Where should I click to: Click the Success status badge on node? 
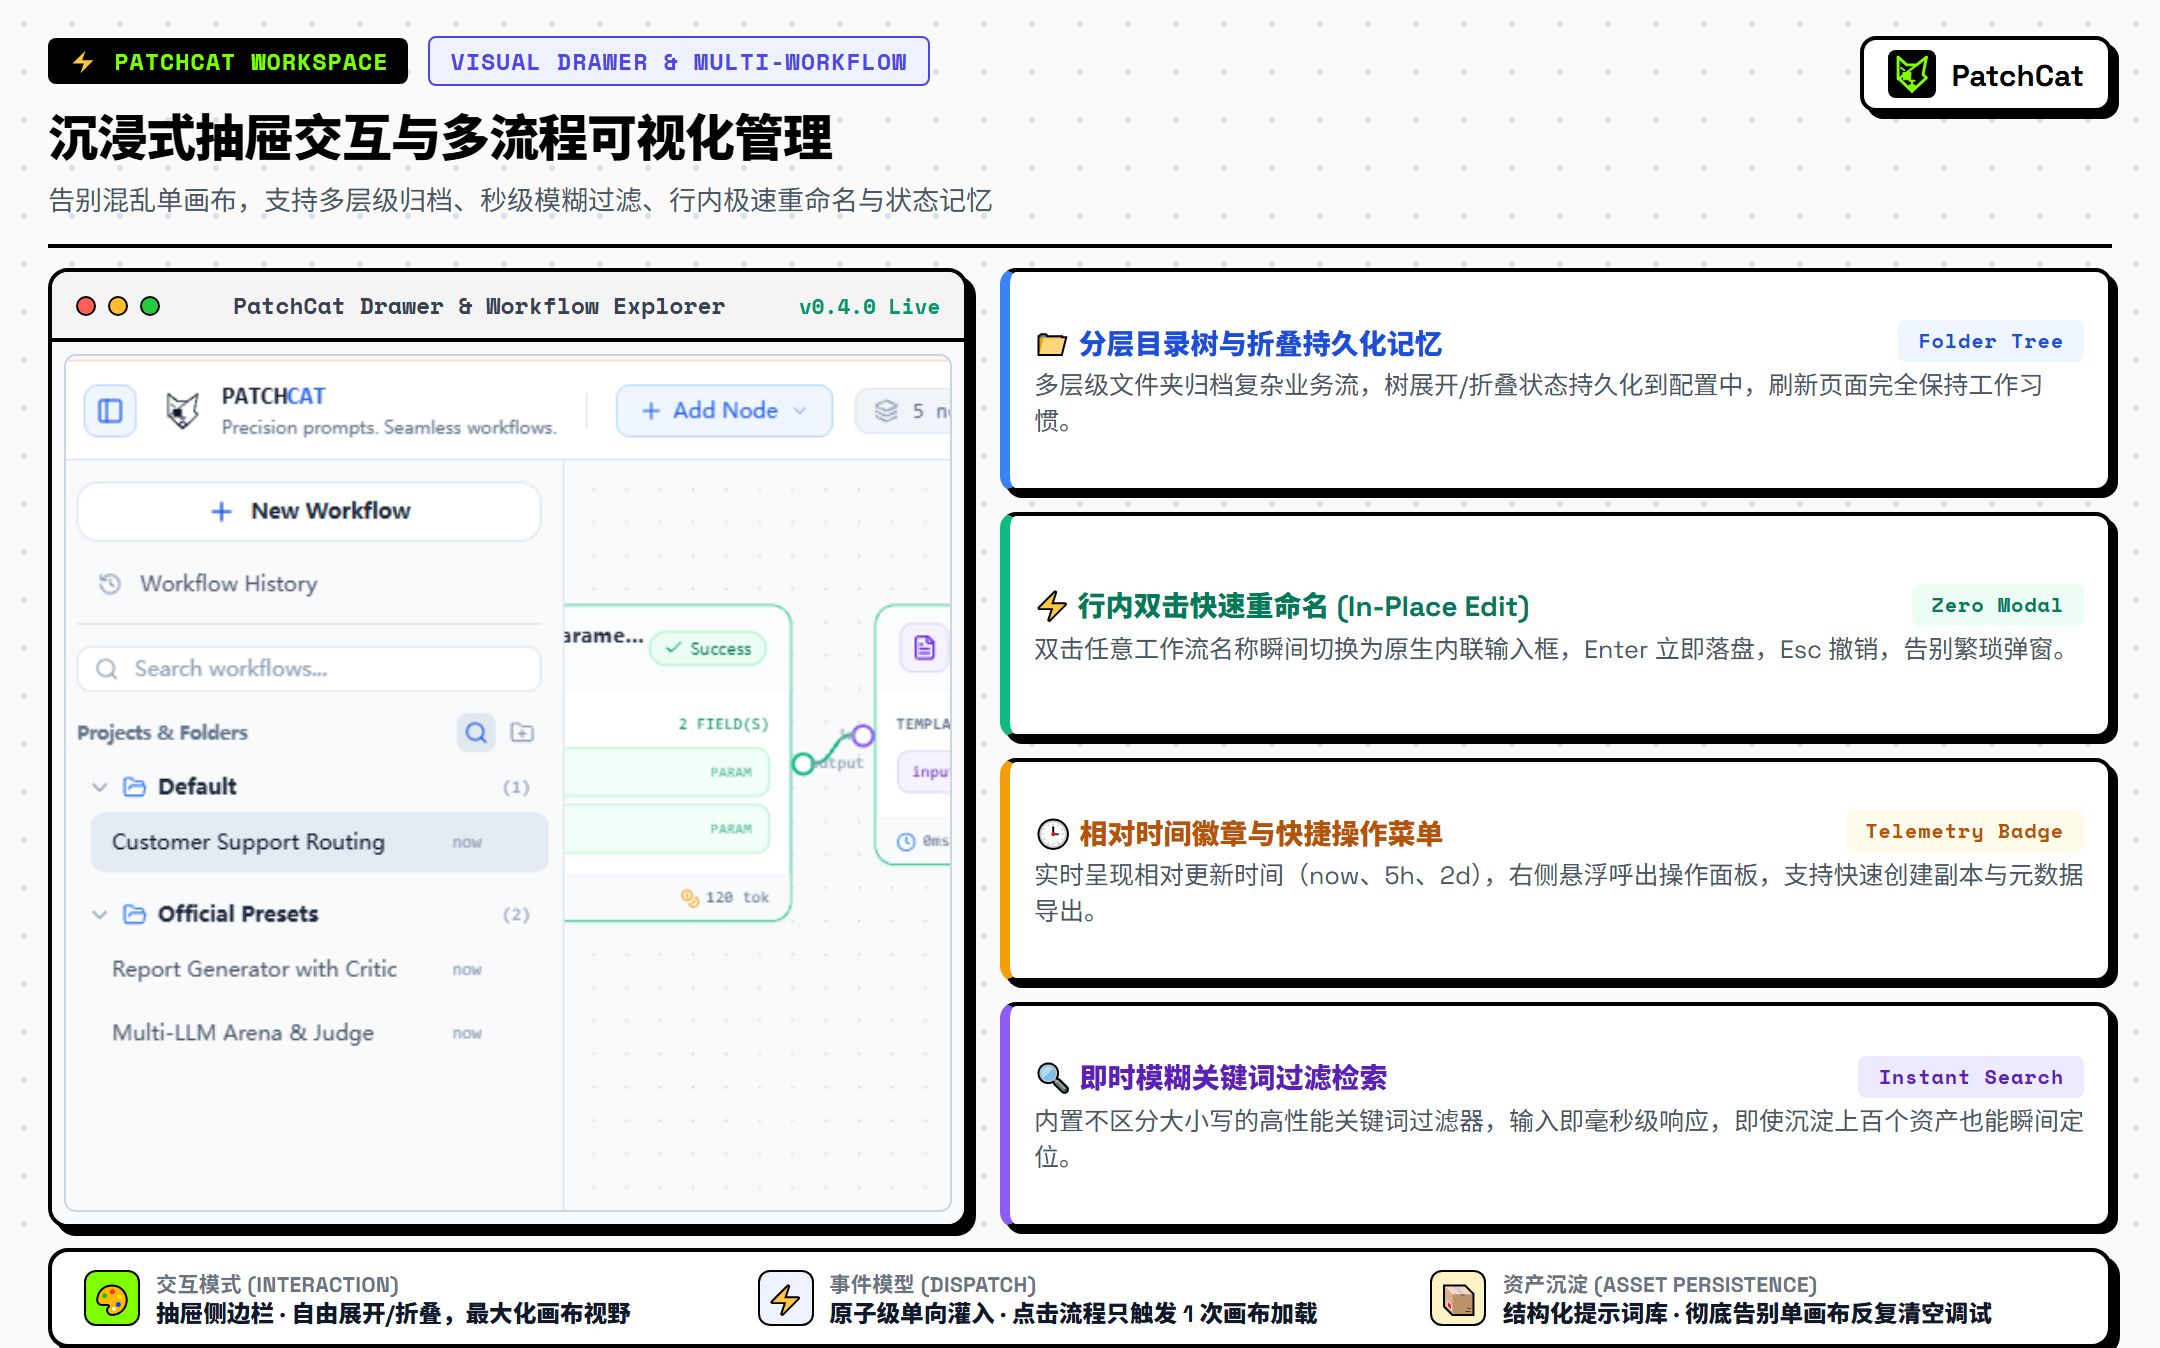708,648
